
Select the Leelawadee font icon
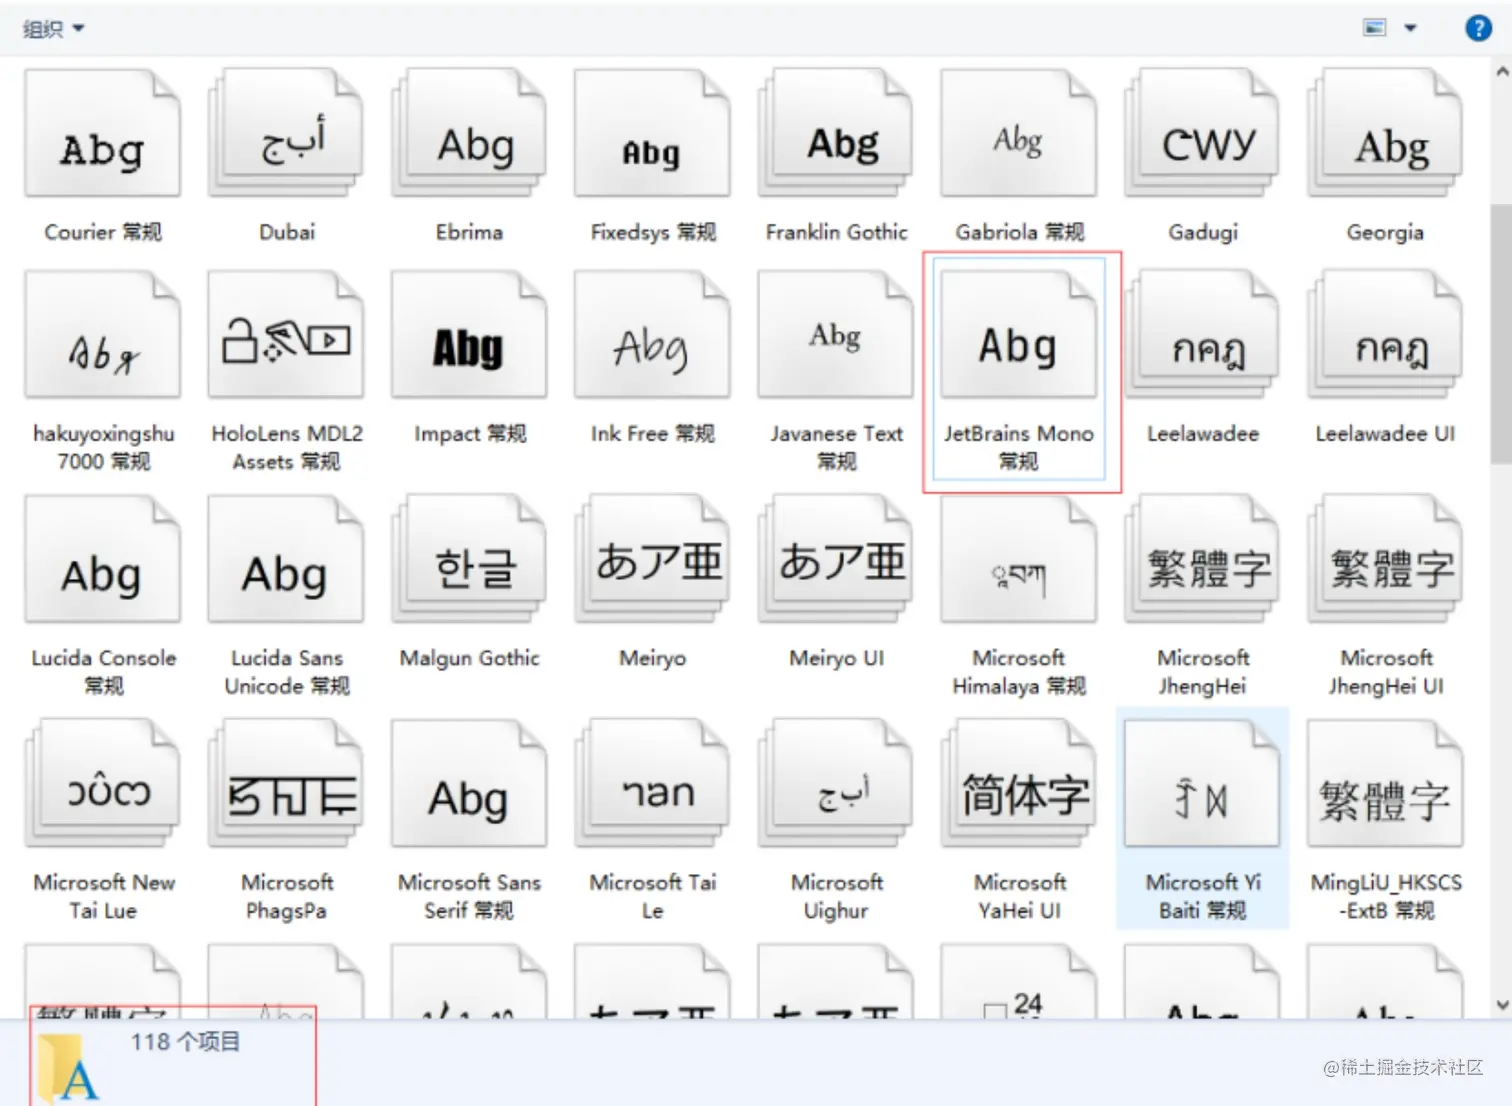[1202, 335]
